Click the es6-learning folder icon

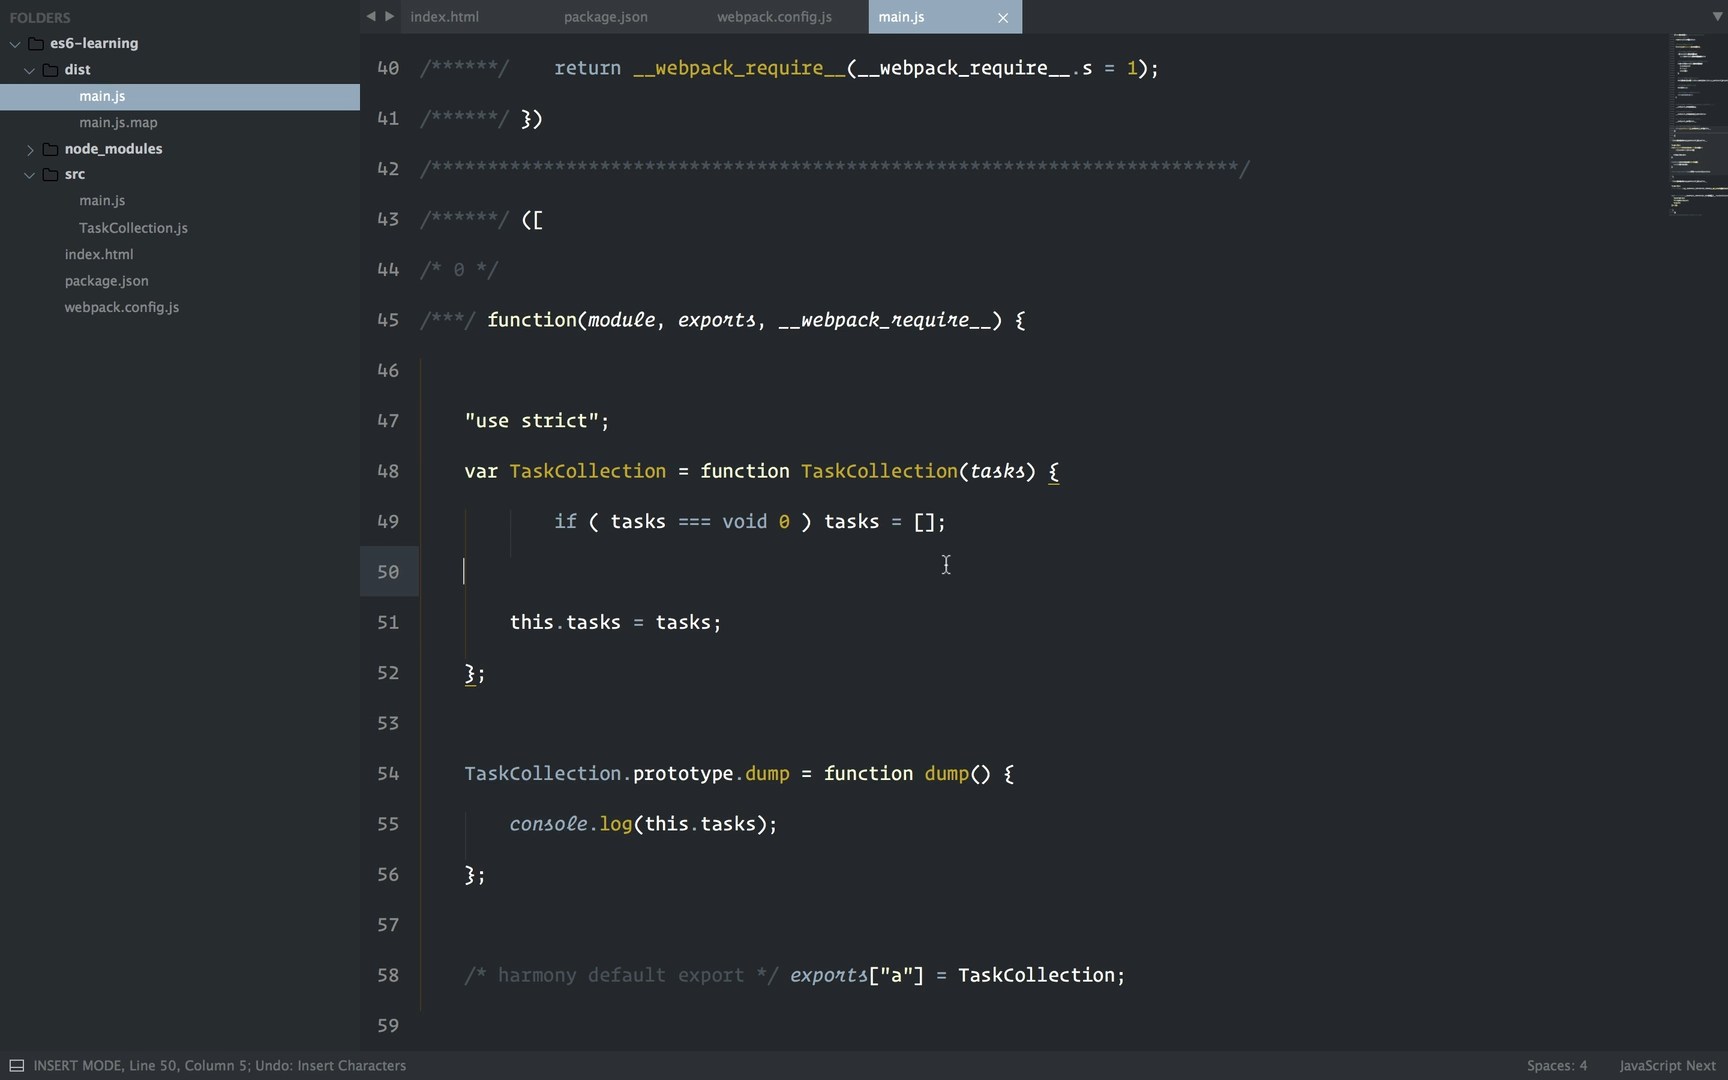tap(36, 43)
